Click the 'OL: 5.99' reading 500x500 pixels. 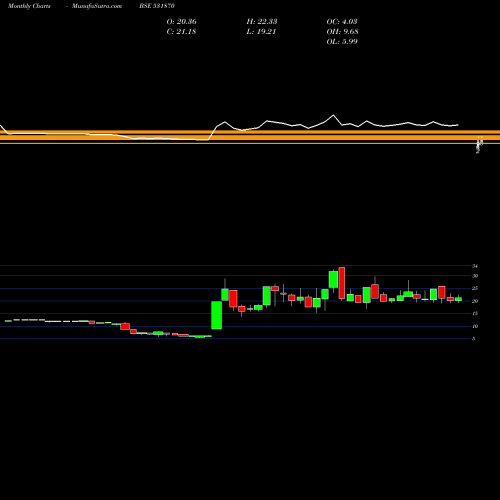pyautogui.click(x=342, y=41)
